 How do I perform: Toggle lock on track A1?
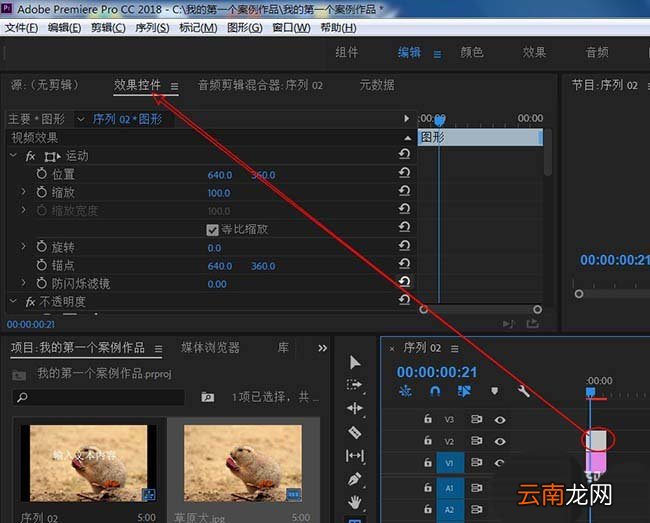(x=428, y=488)
